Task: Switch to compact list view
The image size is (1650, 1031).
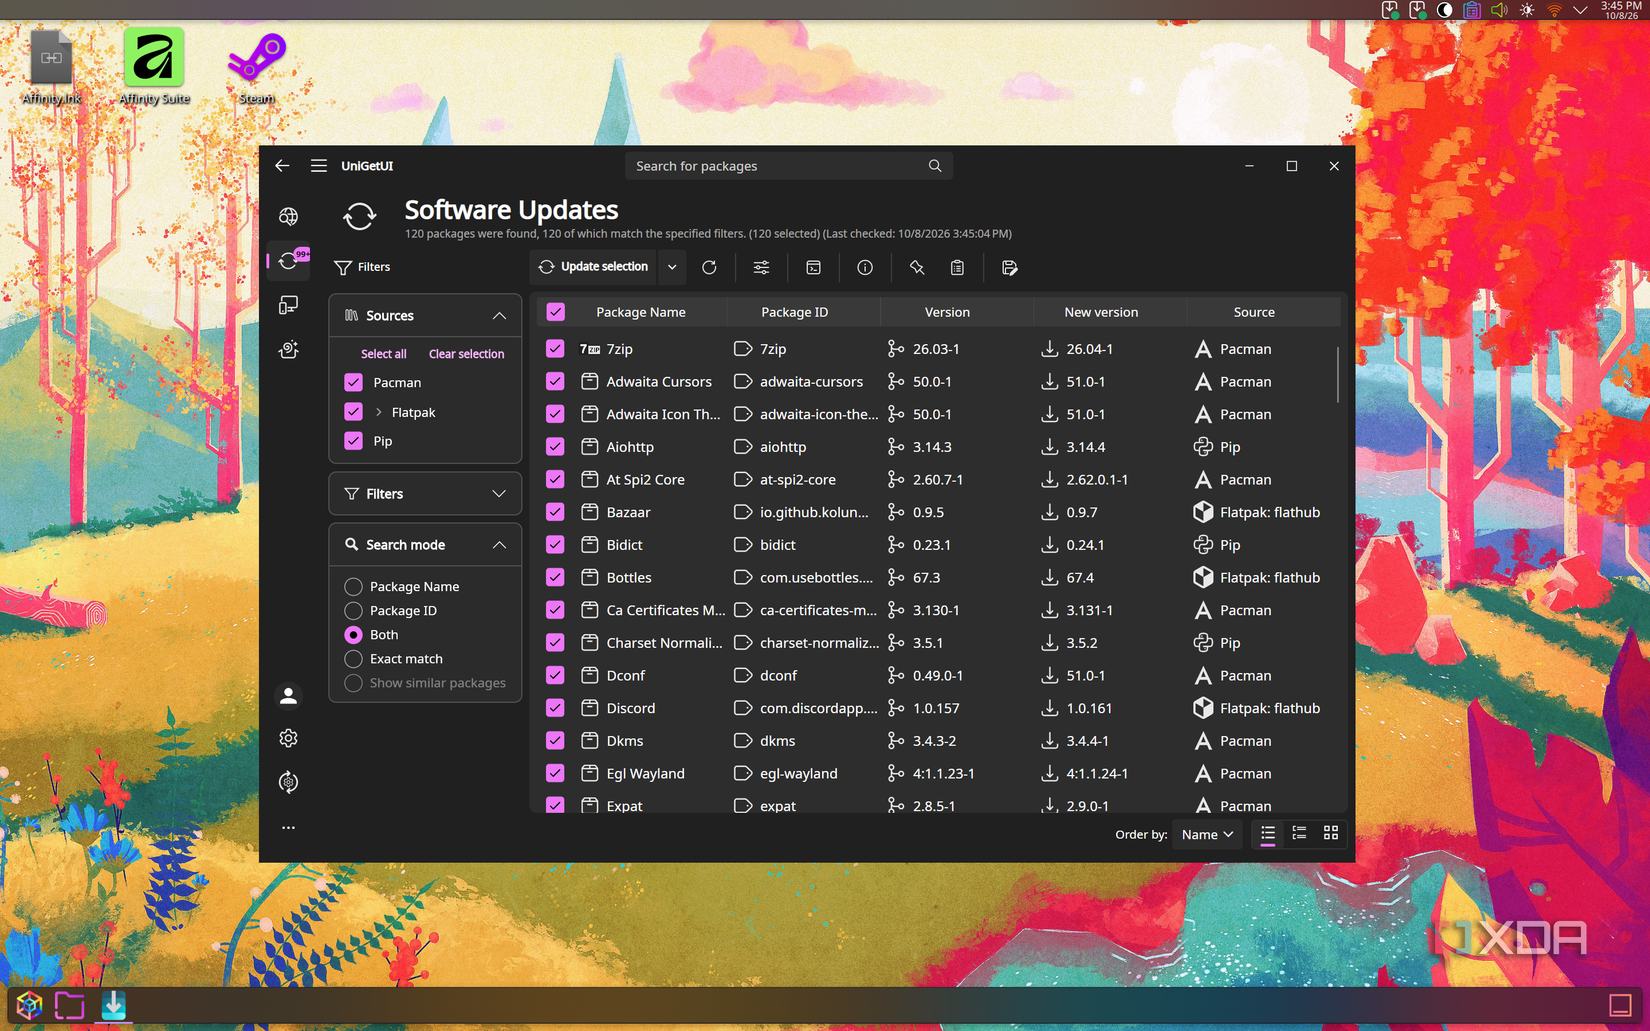Action: pyautogui.click(x=1299, y=833)
